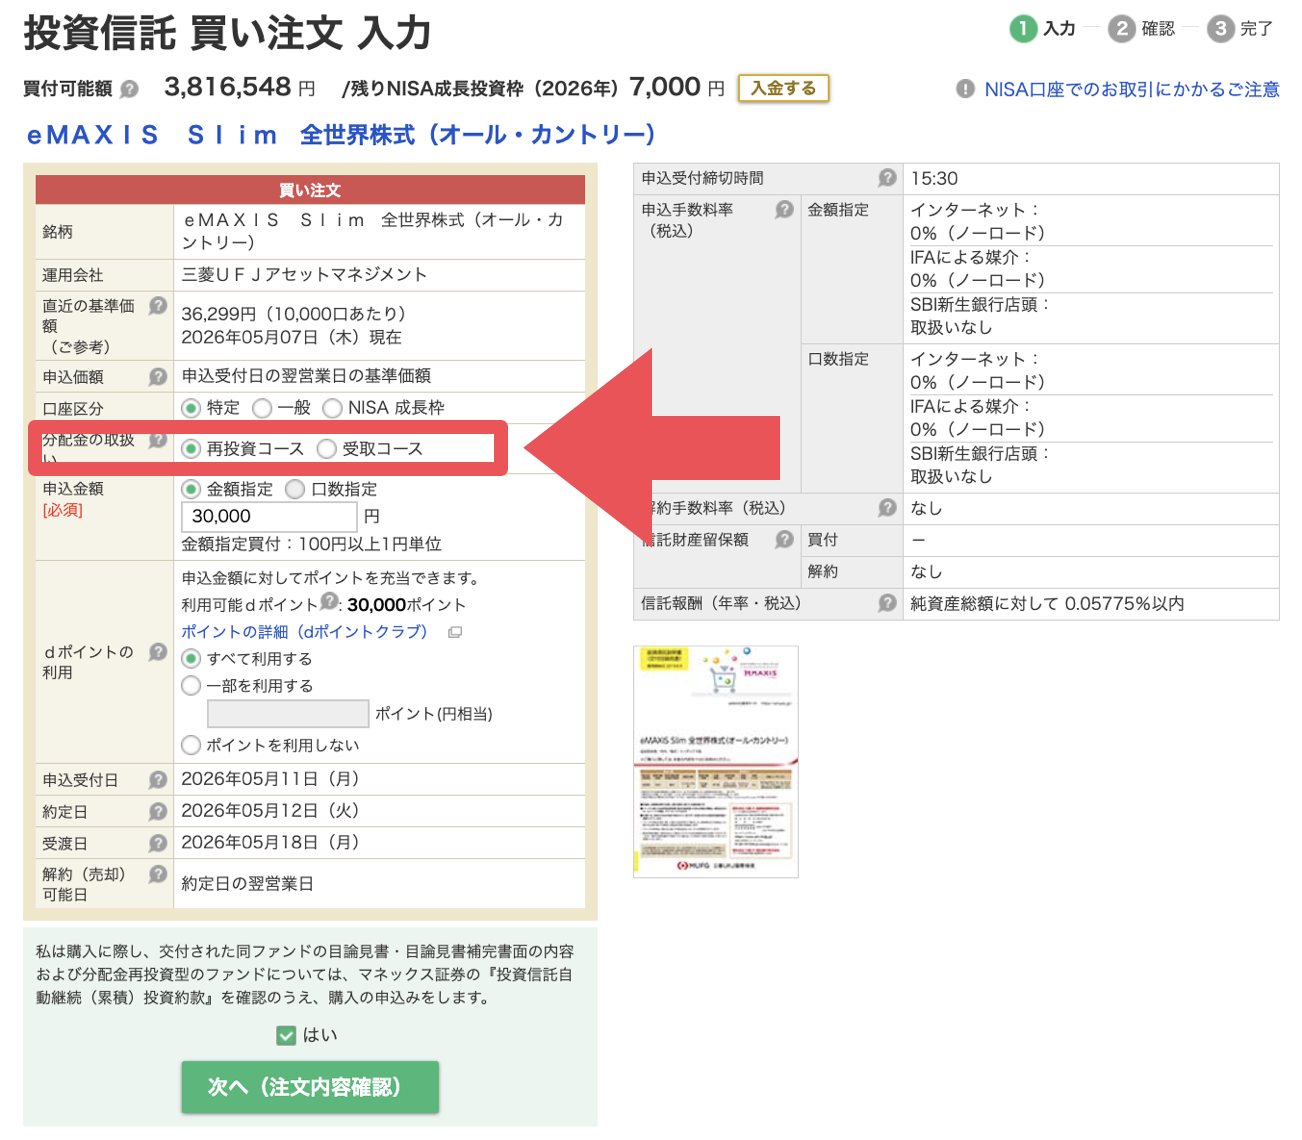Click the 3,816,548 purchasable amount
This screenshot has height=1140, width=1302.
[228, 87]
